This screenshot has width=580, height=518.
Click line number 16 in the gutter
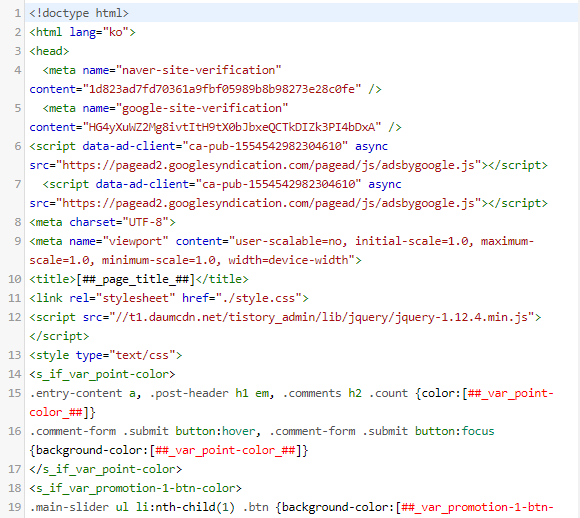[15, 431]
